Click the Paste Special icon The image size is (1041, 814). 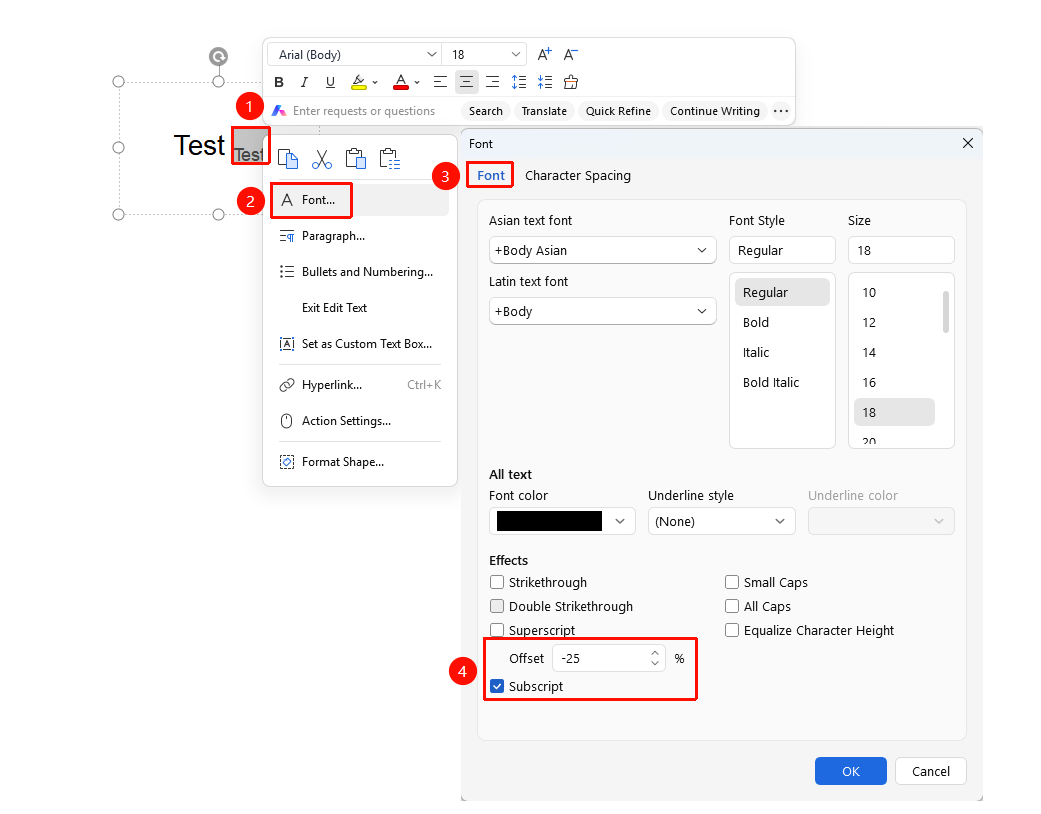pyautogui.click(x=390, y=159)
